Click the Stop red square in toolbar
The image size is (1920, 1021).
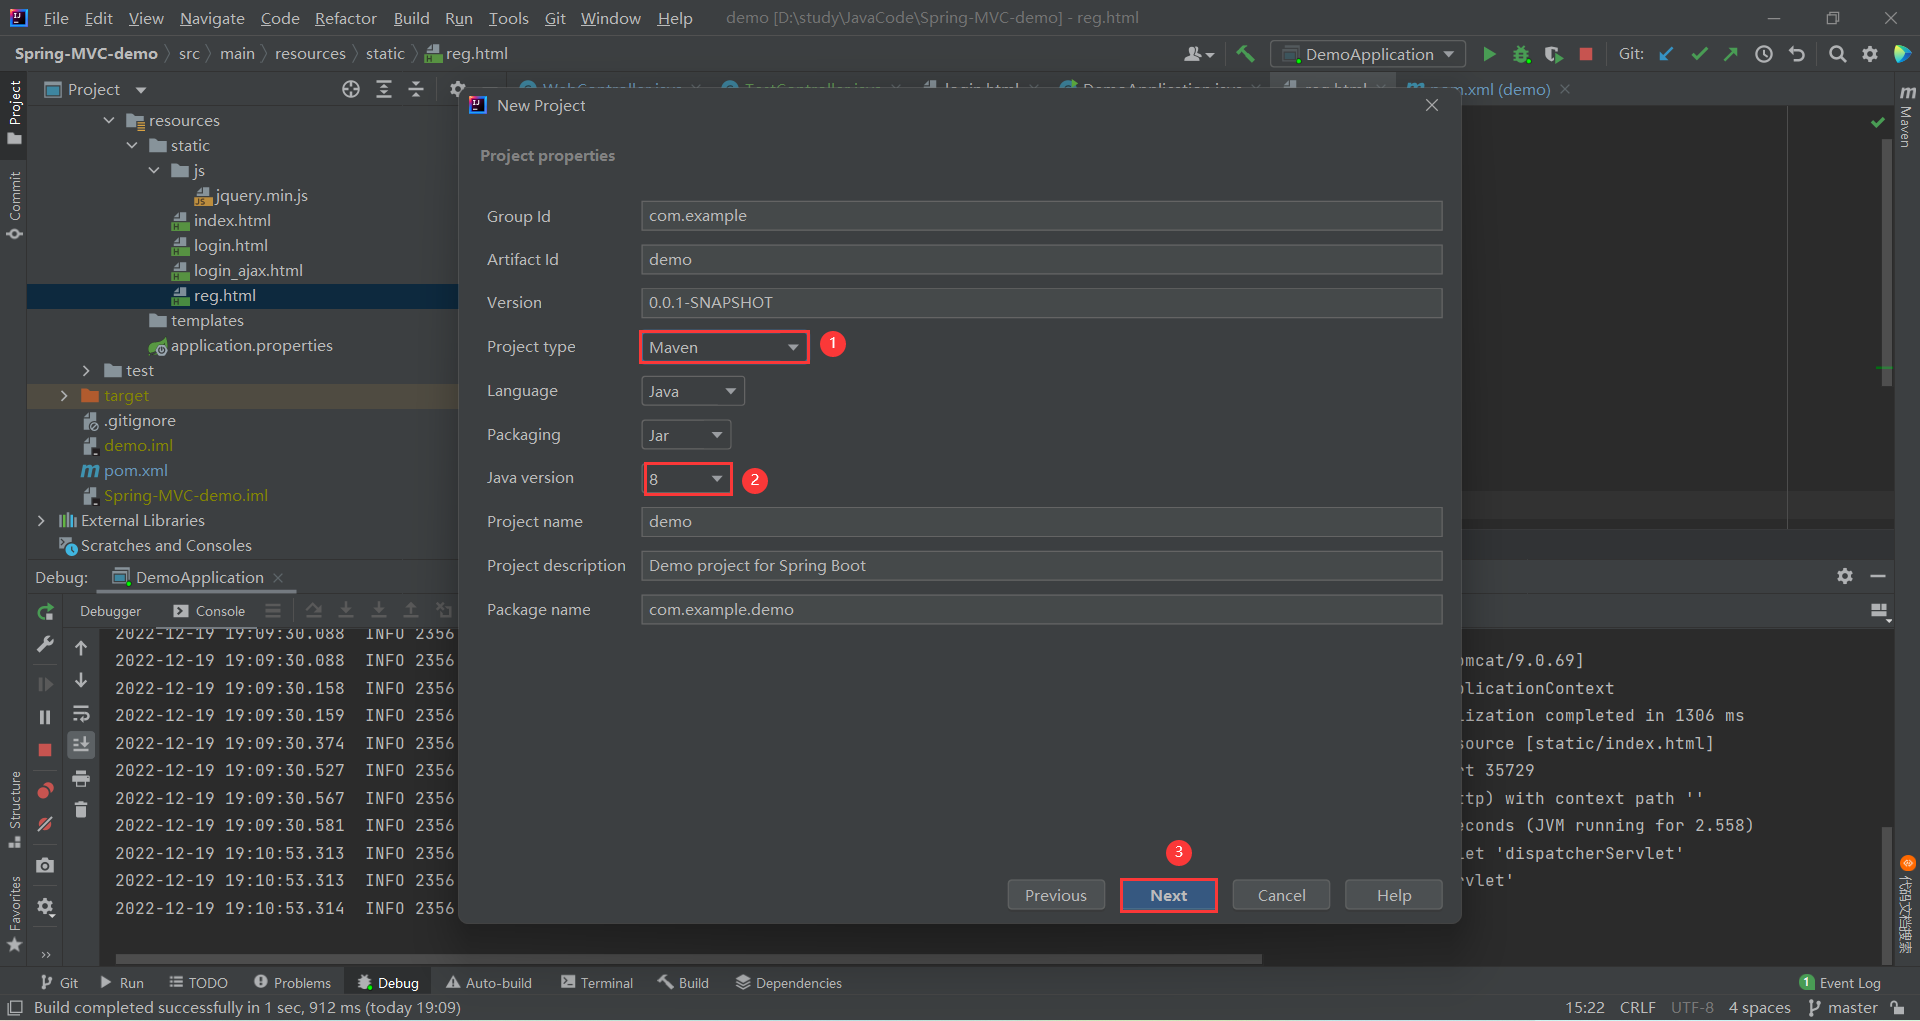click(x=1586, y=54)
